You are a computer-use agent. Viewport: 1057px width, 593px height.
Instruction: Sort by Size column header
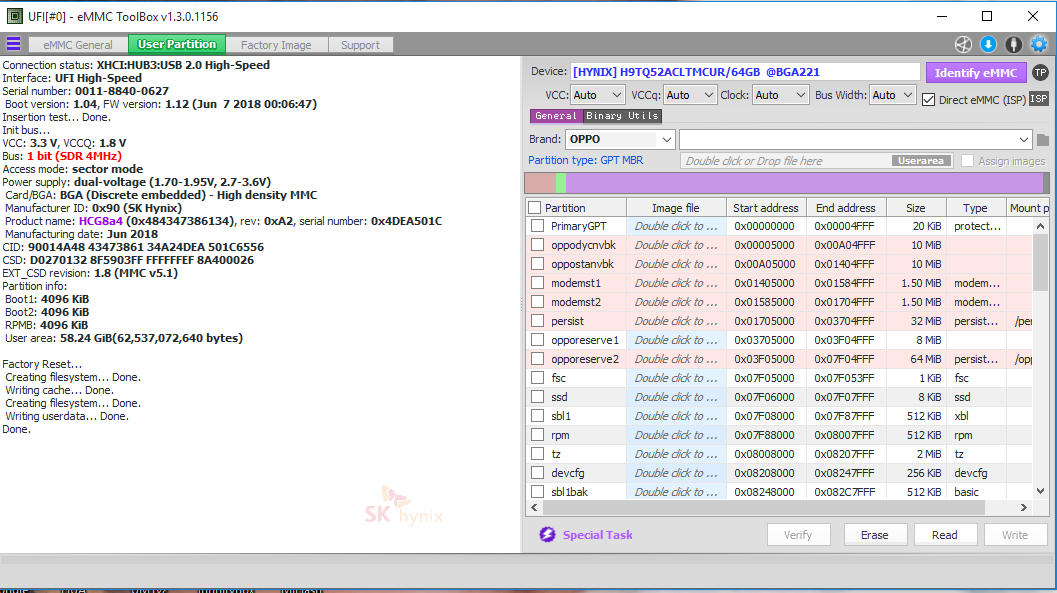[915, 208]
